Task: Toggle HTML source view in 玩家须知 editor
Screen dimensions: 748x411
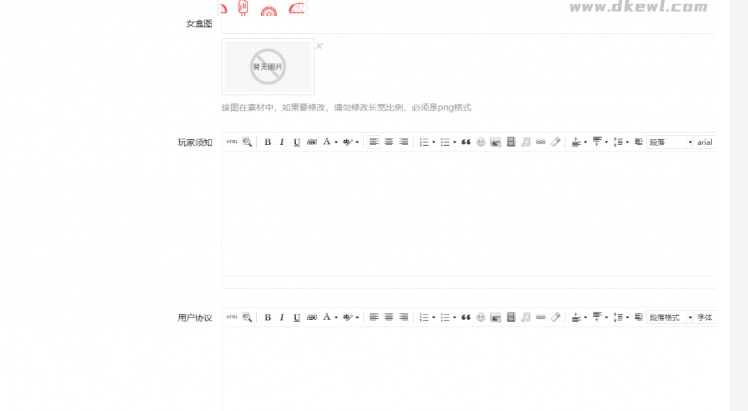Action: (x=232, y=142)
